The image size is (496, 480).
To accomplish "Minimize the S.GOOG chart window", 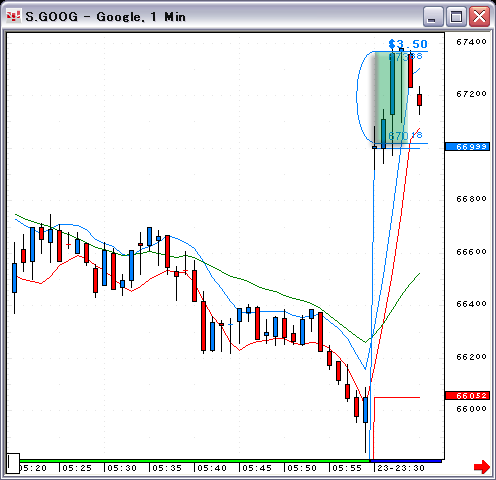I will click(433, 16).
